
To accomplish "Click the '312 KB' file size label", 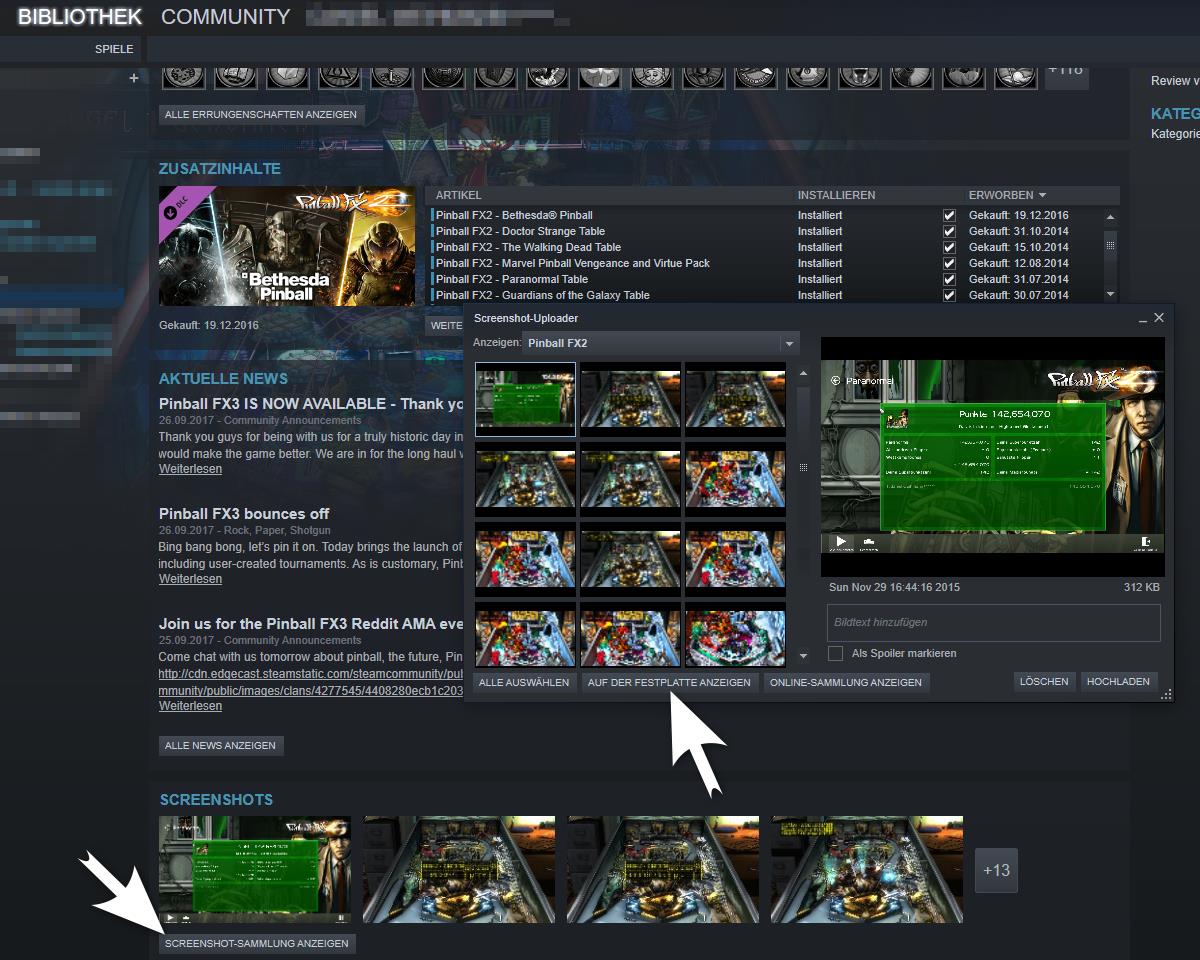I will click(x=1142, y=588).
